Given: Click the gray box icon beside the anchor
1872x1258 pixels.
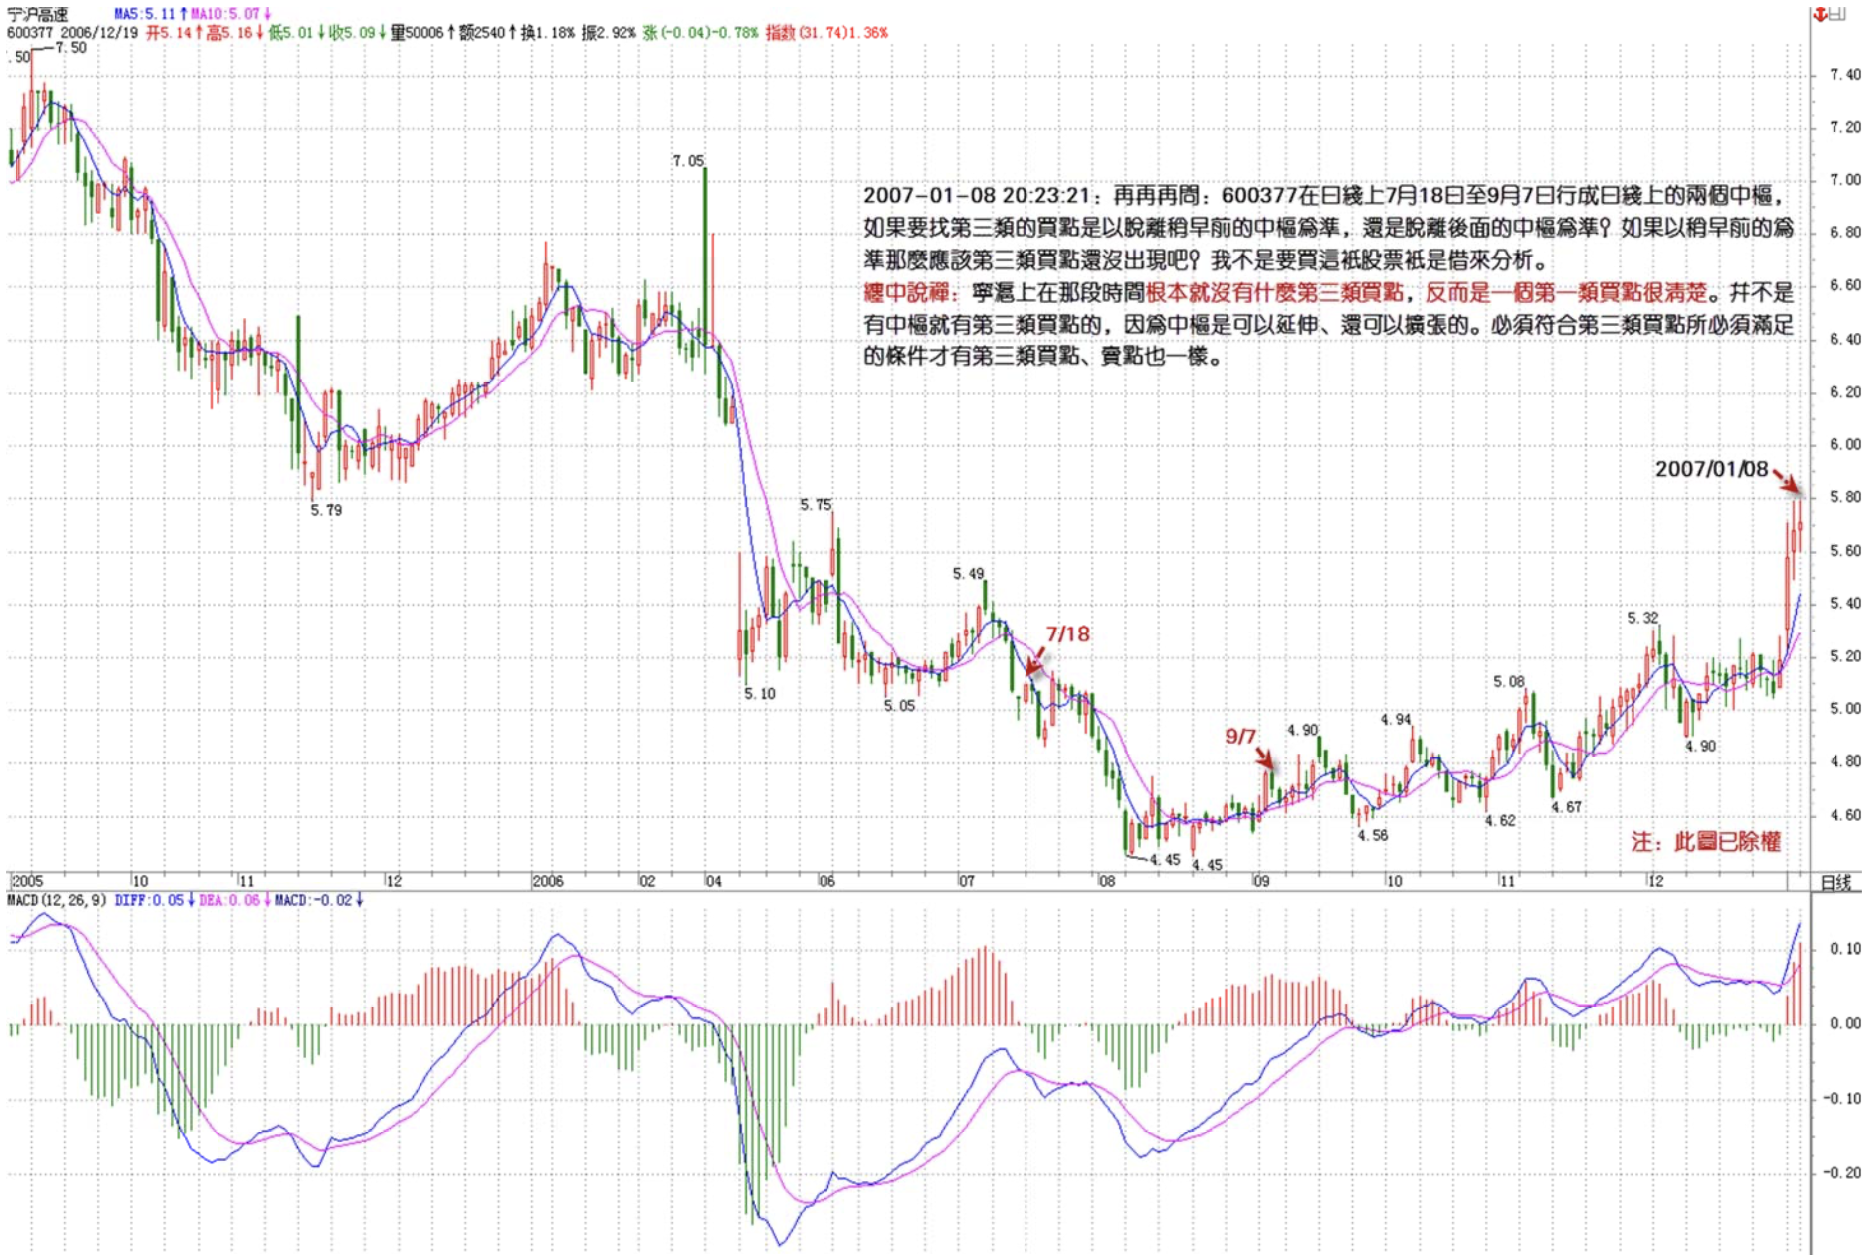Looking at the screenshot, I should point(1838,13).
